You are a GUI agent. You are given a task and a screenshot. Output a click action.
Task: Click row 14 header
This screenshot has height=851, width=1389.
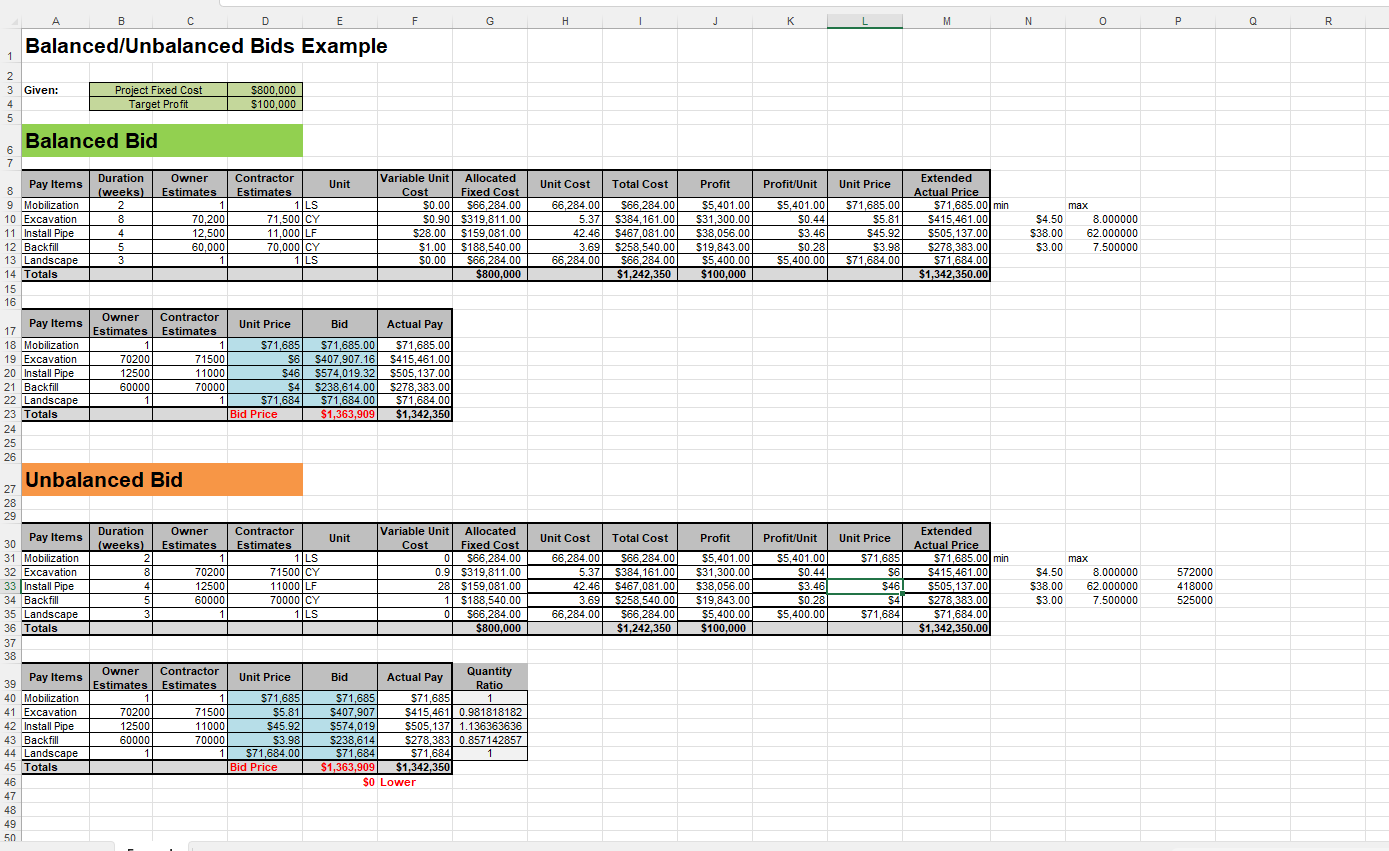click(x=8, y=274)
